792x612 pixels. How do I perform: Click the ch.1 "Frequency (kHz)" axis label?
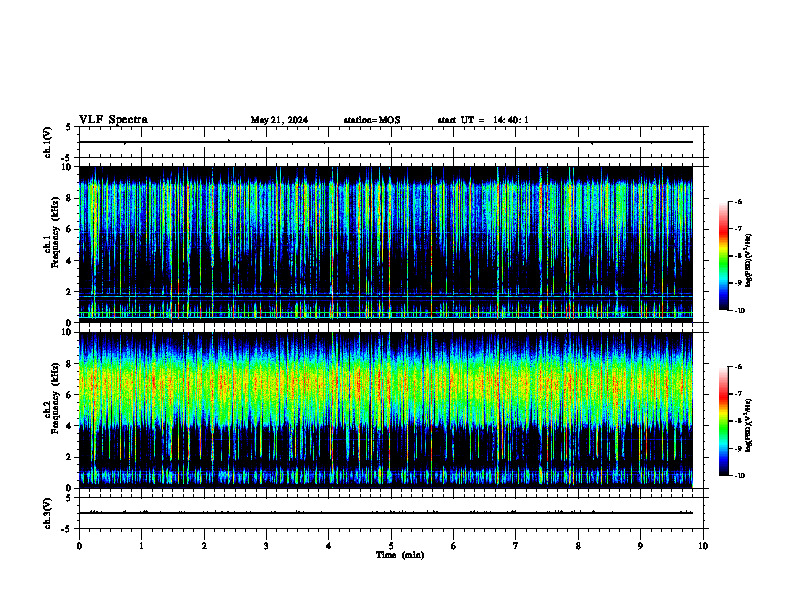55,233
